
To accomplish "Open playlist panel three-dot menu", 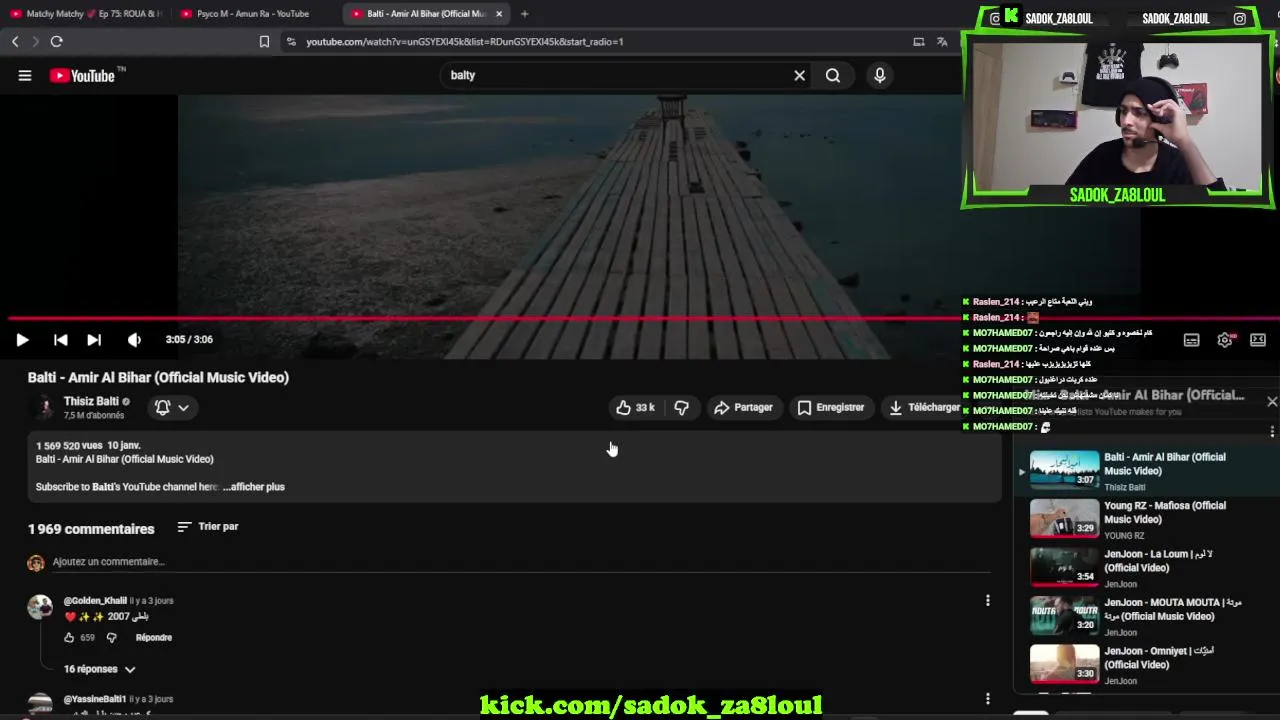I will pyautogui.click(x=1272, y=432).
